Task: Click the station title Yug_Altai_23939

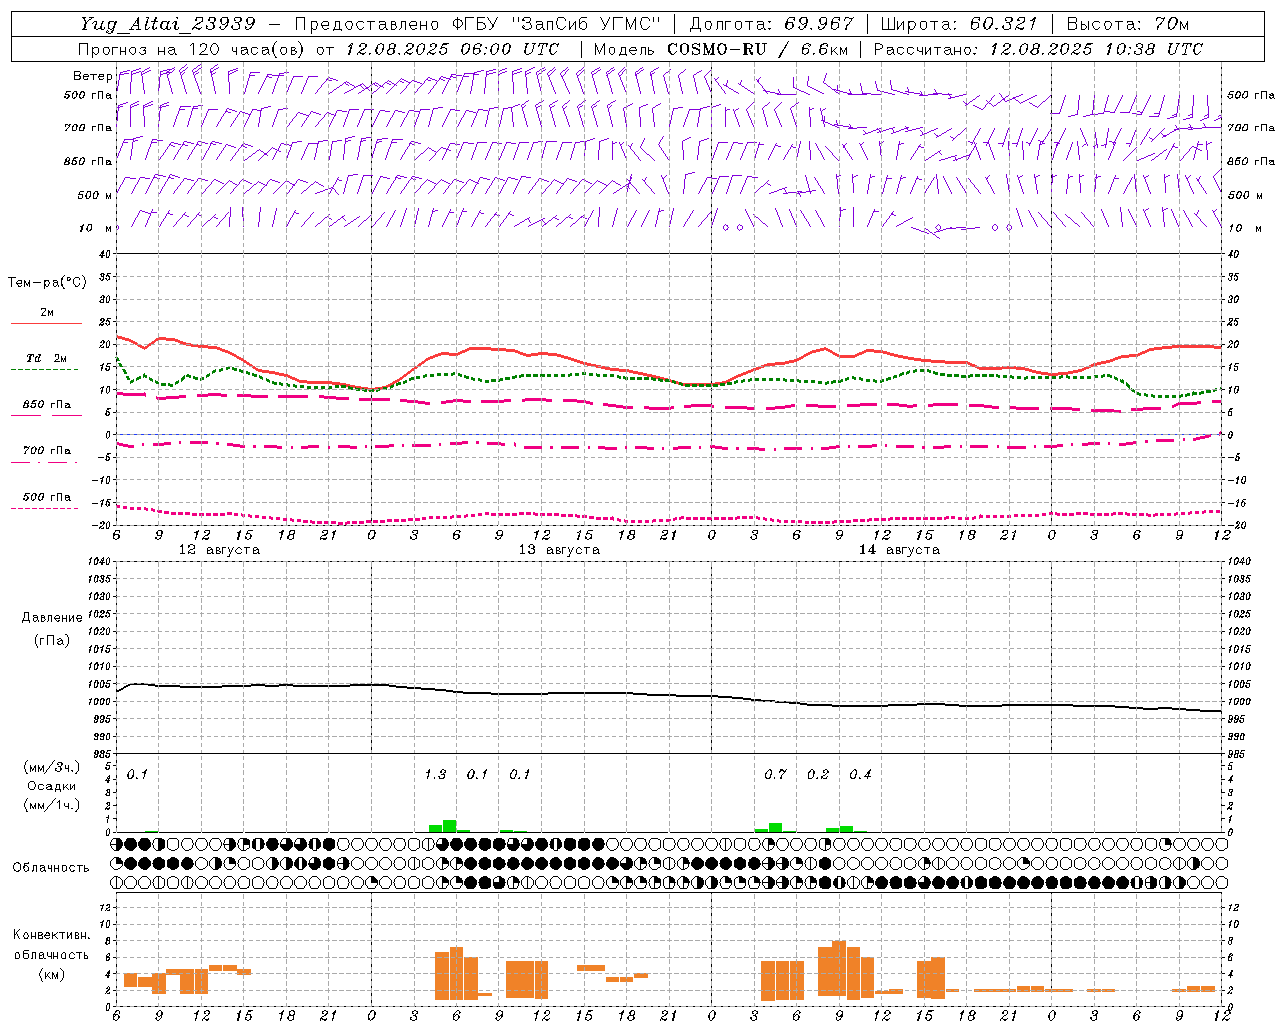Action: coord(169,24)
